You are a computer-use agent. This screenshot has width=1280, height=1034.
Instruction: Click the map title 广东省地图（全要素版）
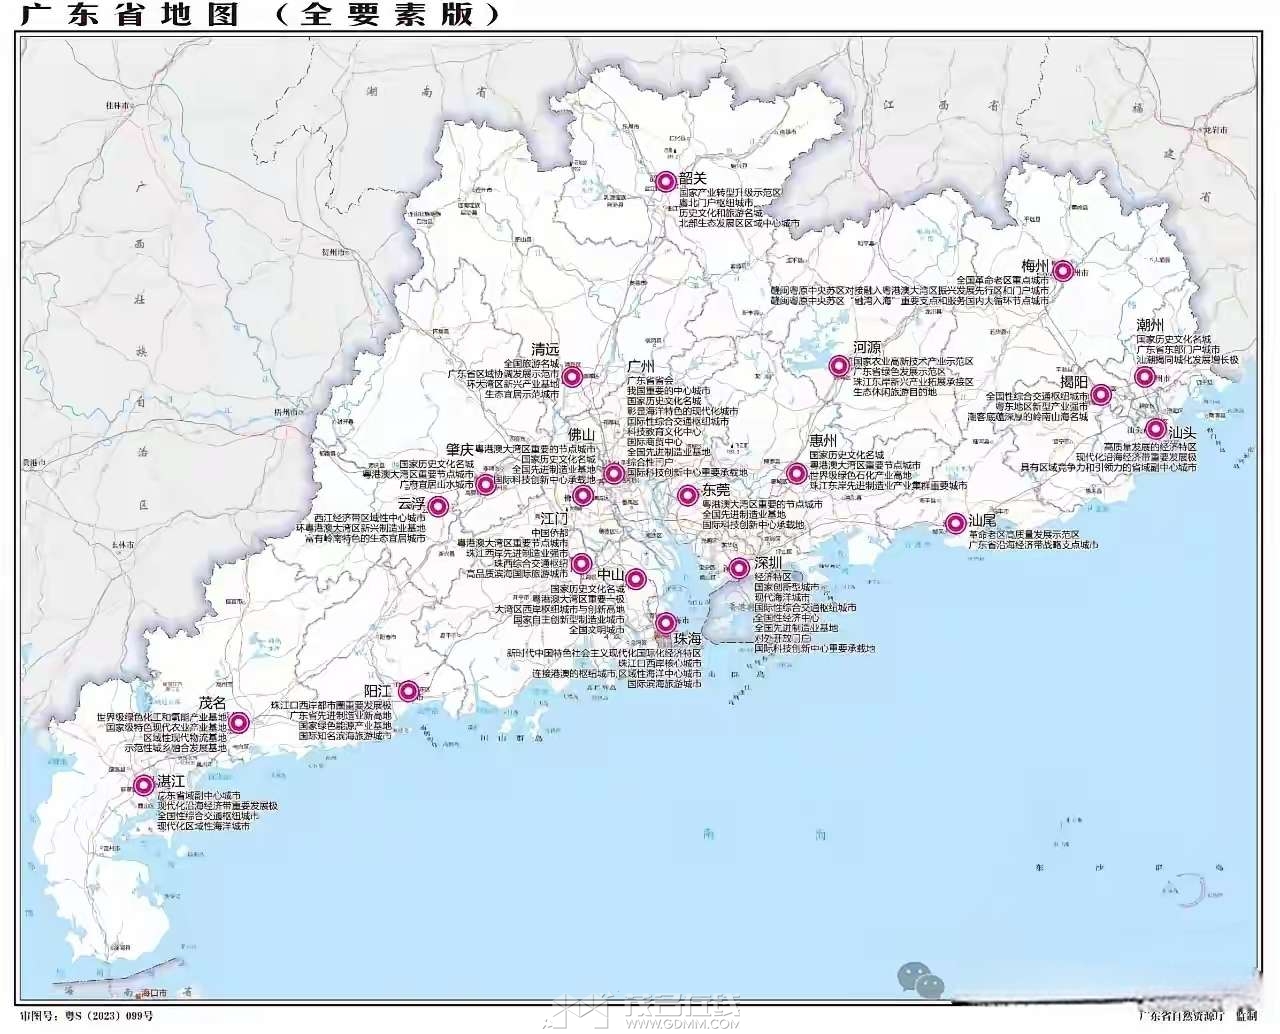(x=260, y=14)
